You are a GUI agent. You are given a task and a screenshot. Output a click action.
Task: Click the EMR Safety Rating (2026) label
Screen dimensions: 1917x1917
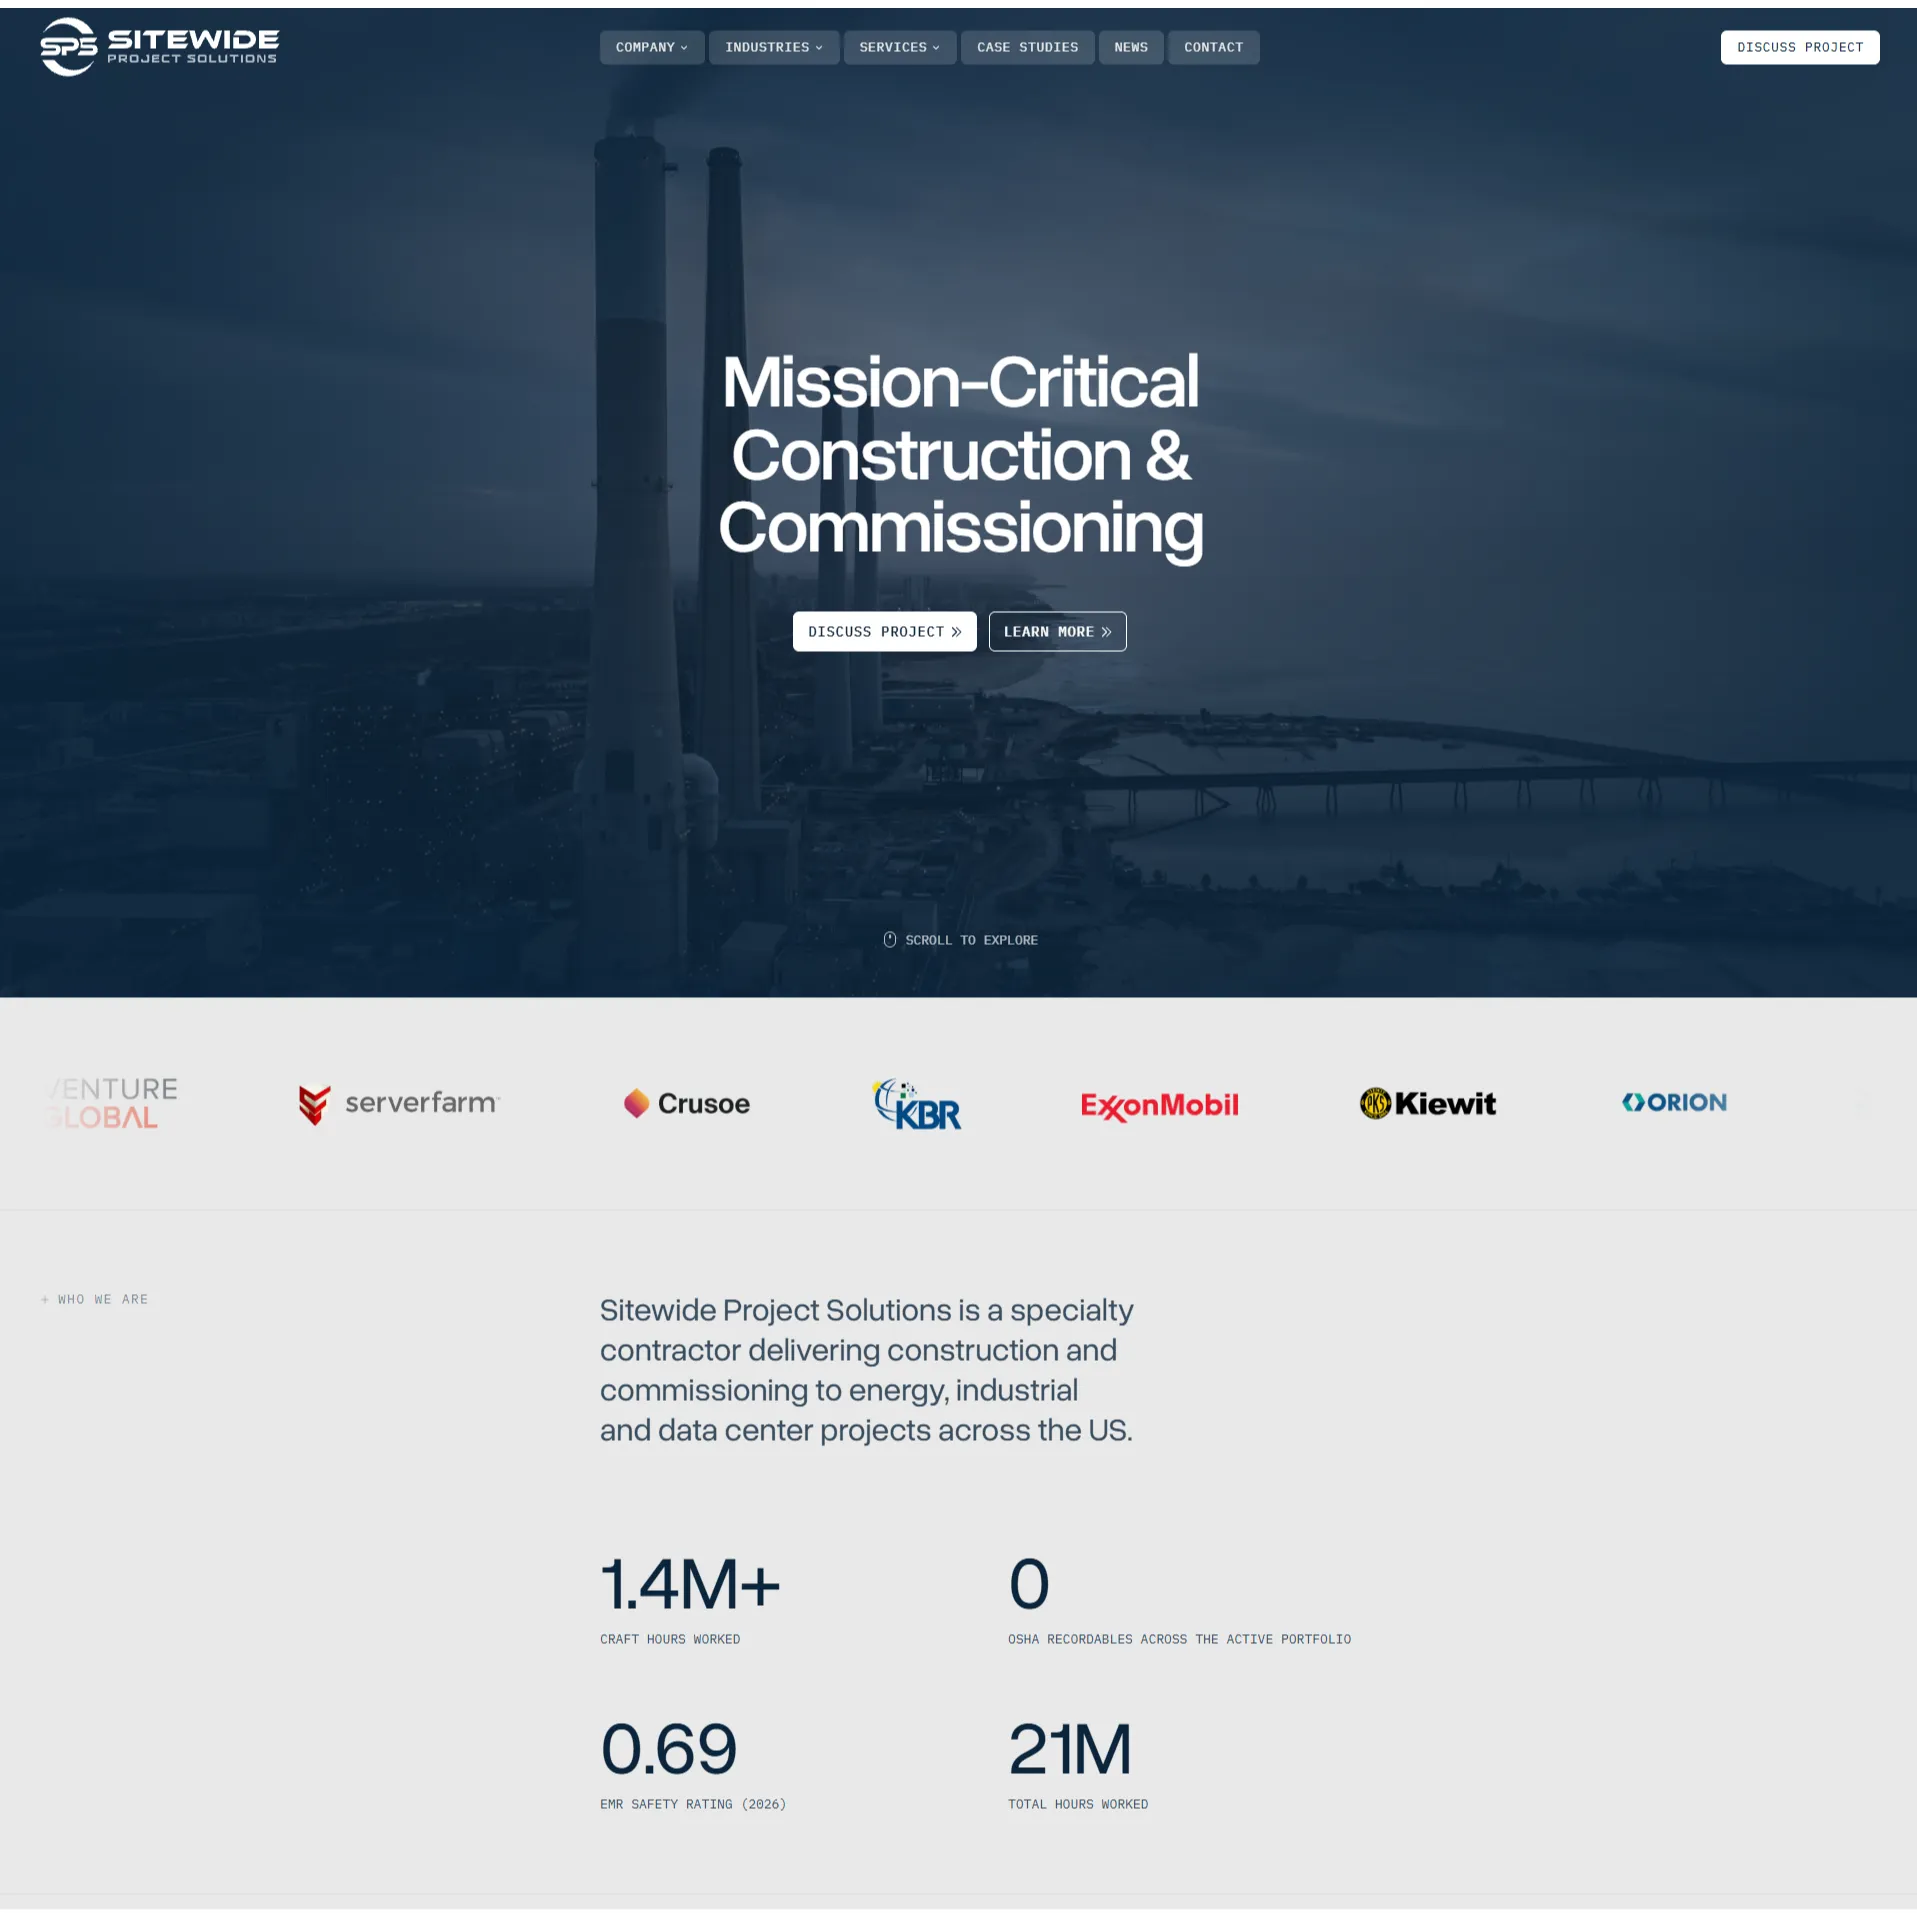coord(693,1804)
